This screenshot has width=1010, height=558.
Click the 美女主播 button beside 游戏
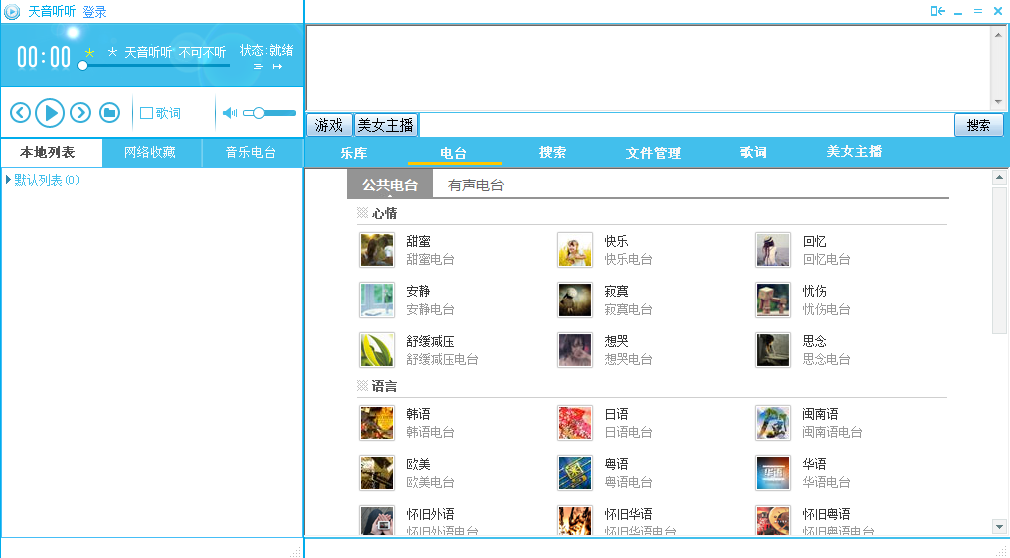click(386, 125)
